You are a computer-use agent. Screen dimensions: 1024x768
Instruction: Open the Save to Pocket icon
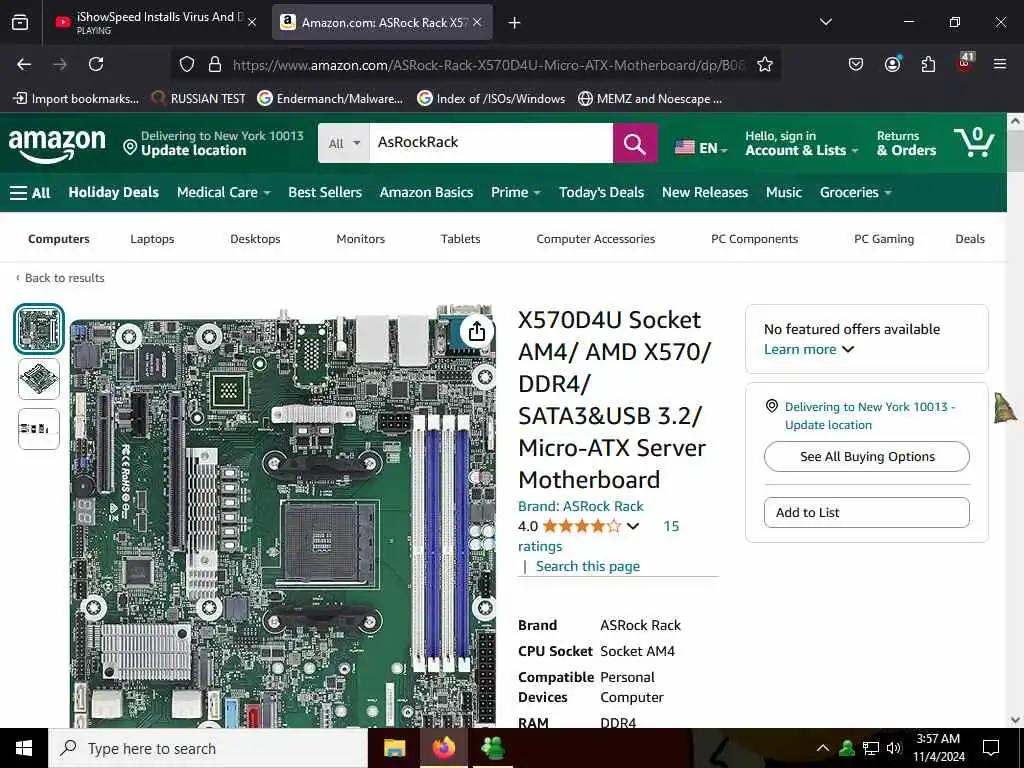coord(856,64)
